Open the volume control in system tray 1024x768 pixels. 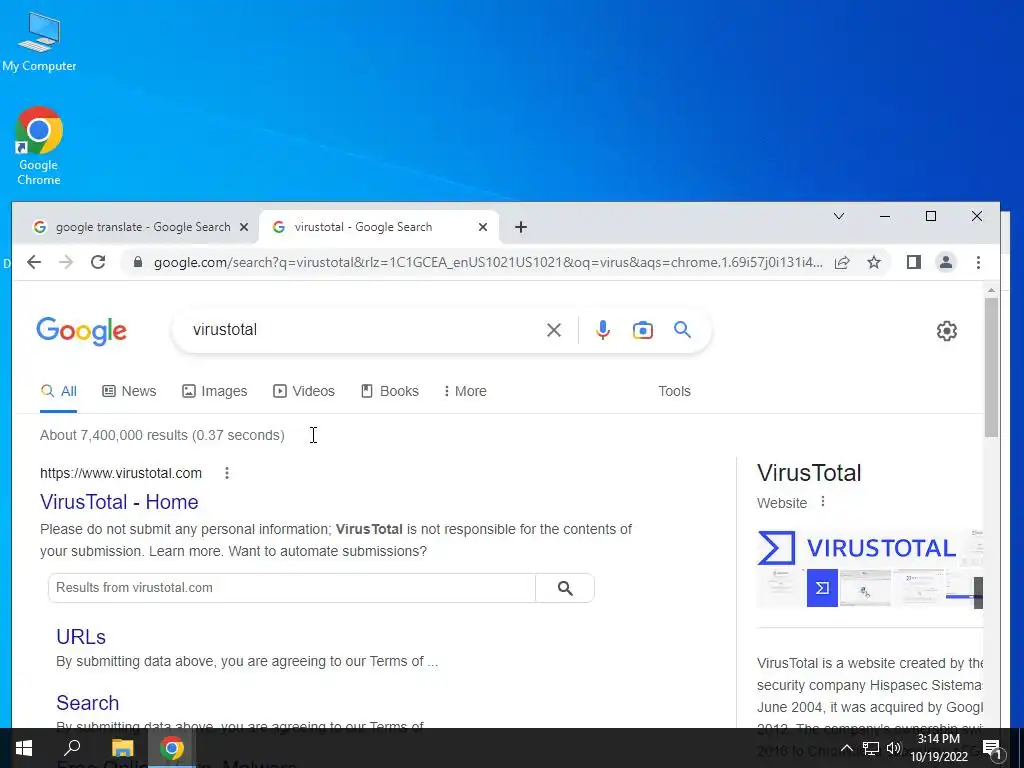[894, 748]
